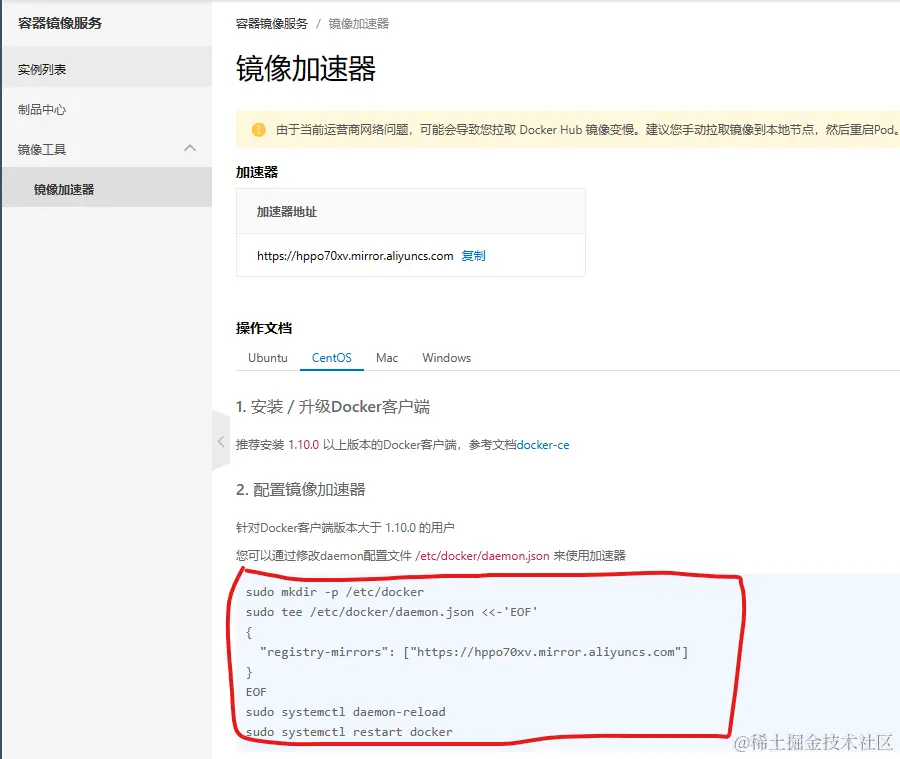
Task: Click the 加速器 section heading
Action: pos(257,172)
